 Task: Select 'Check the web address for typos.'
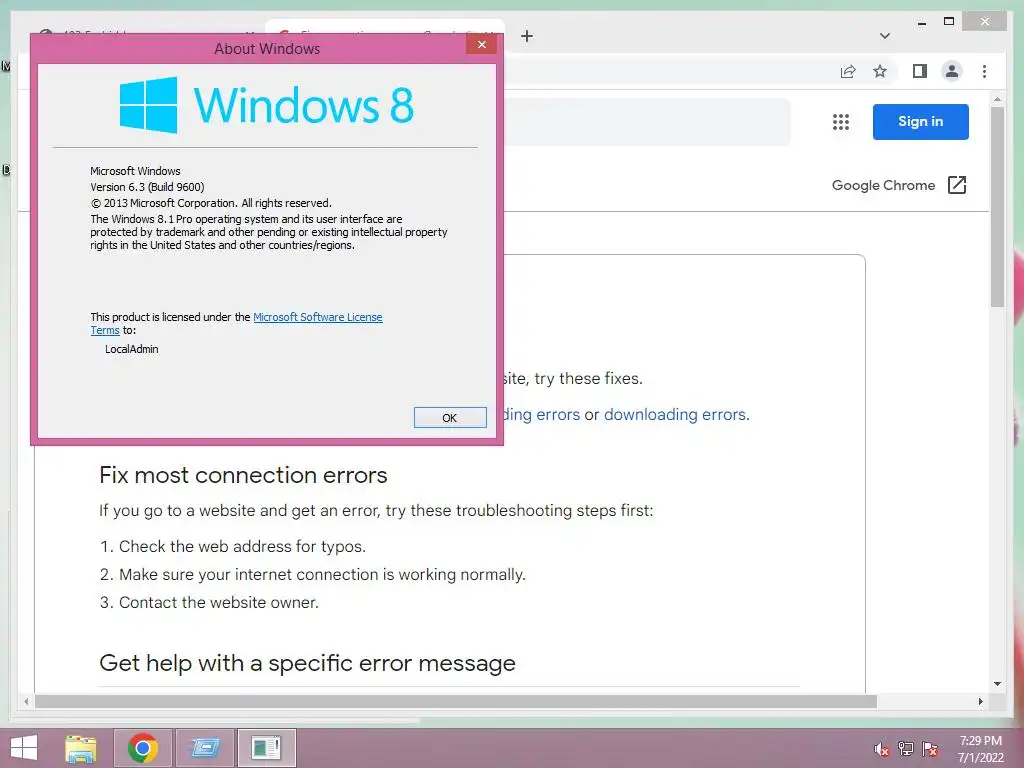point(242,547)
